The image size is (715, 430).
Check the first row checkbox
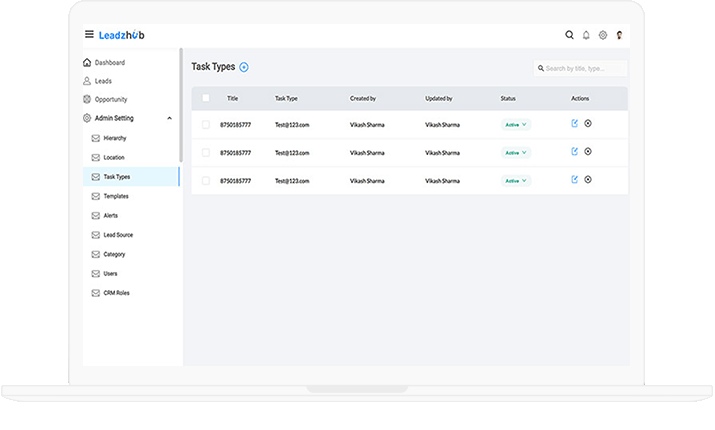point(206,125)
